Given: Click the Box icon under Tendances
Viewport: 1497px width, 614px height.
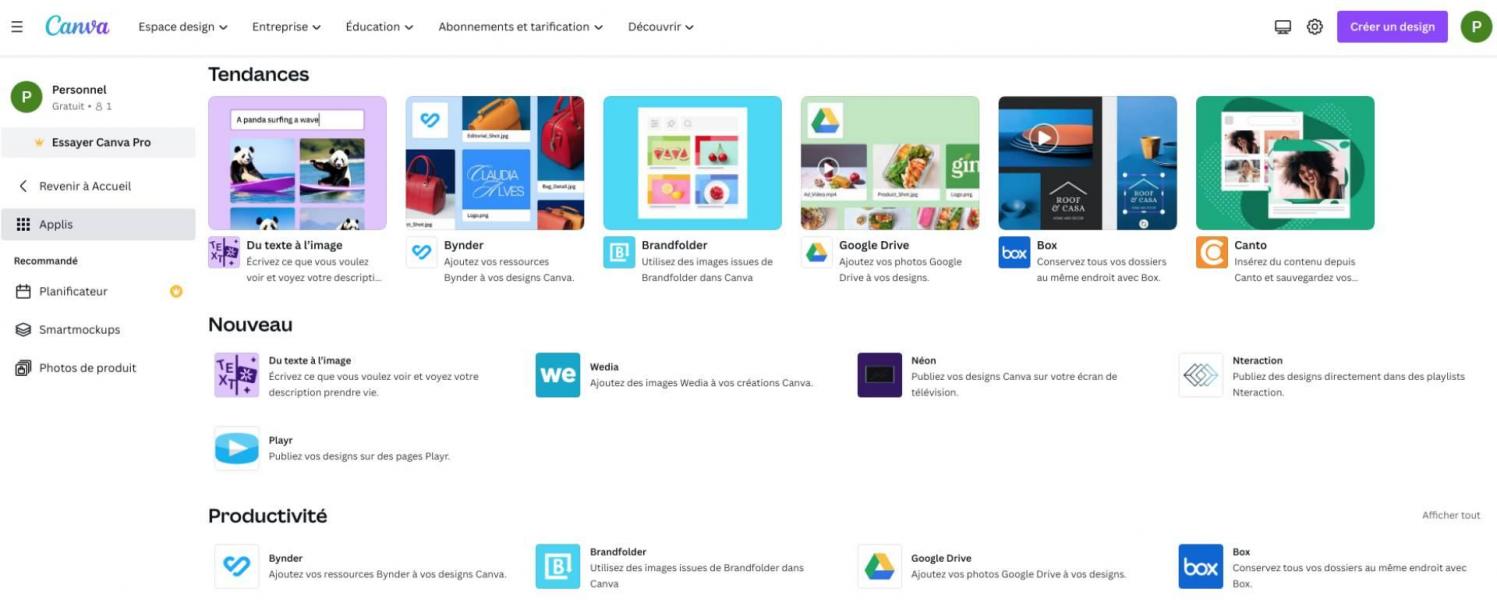Looking at the screenshot, I should pos(1014,253).
